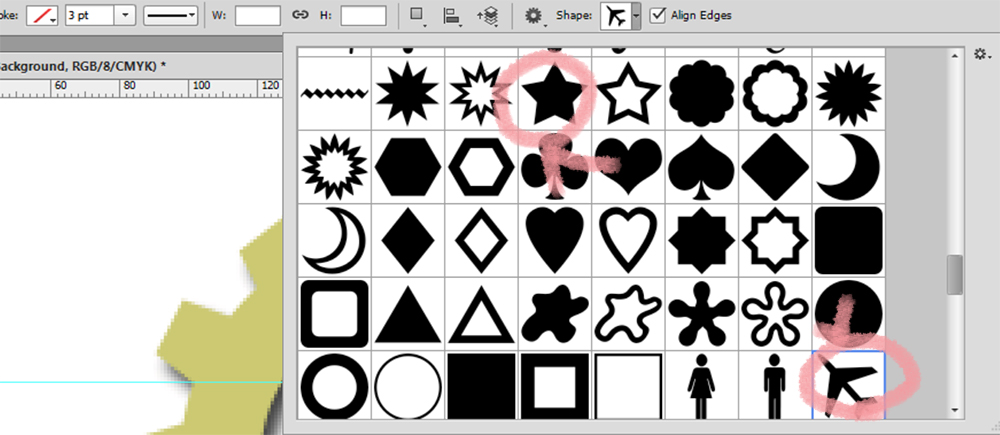Click the shape picker scrollbar thumb
This screenshot has height=435, width=1000.
pos(954,275)
